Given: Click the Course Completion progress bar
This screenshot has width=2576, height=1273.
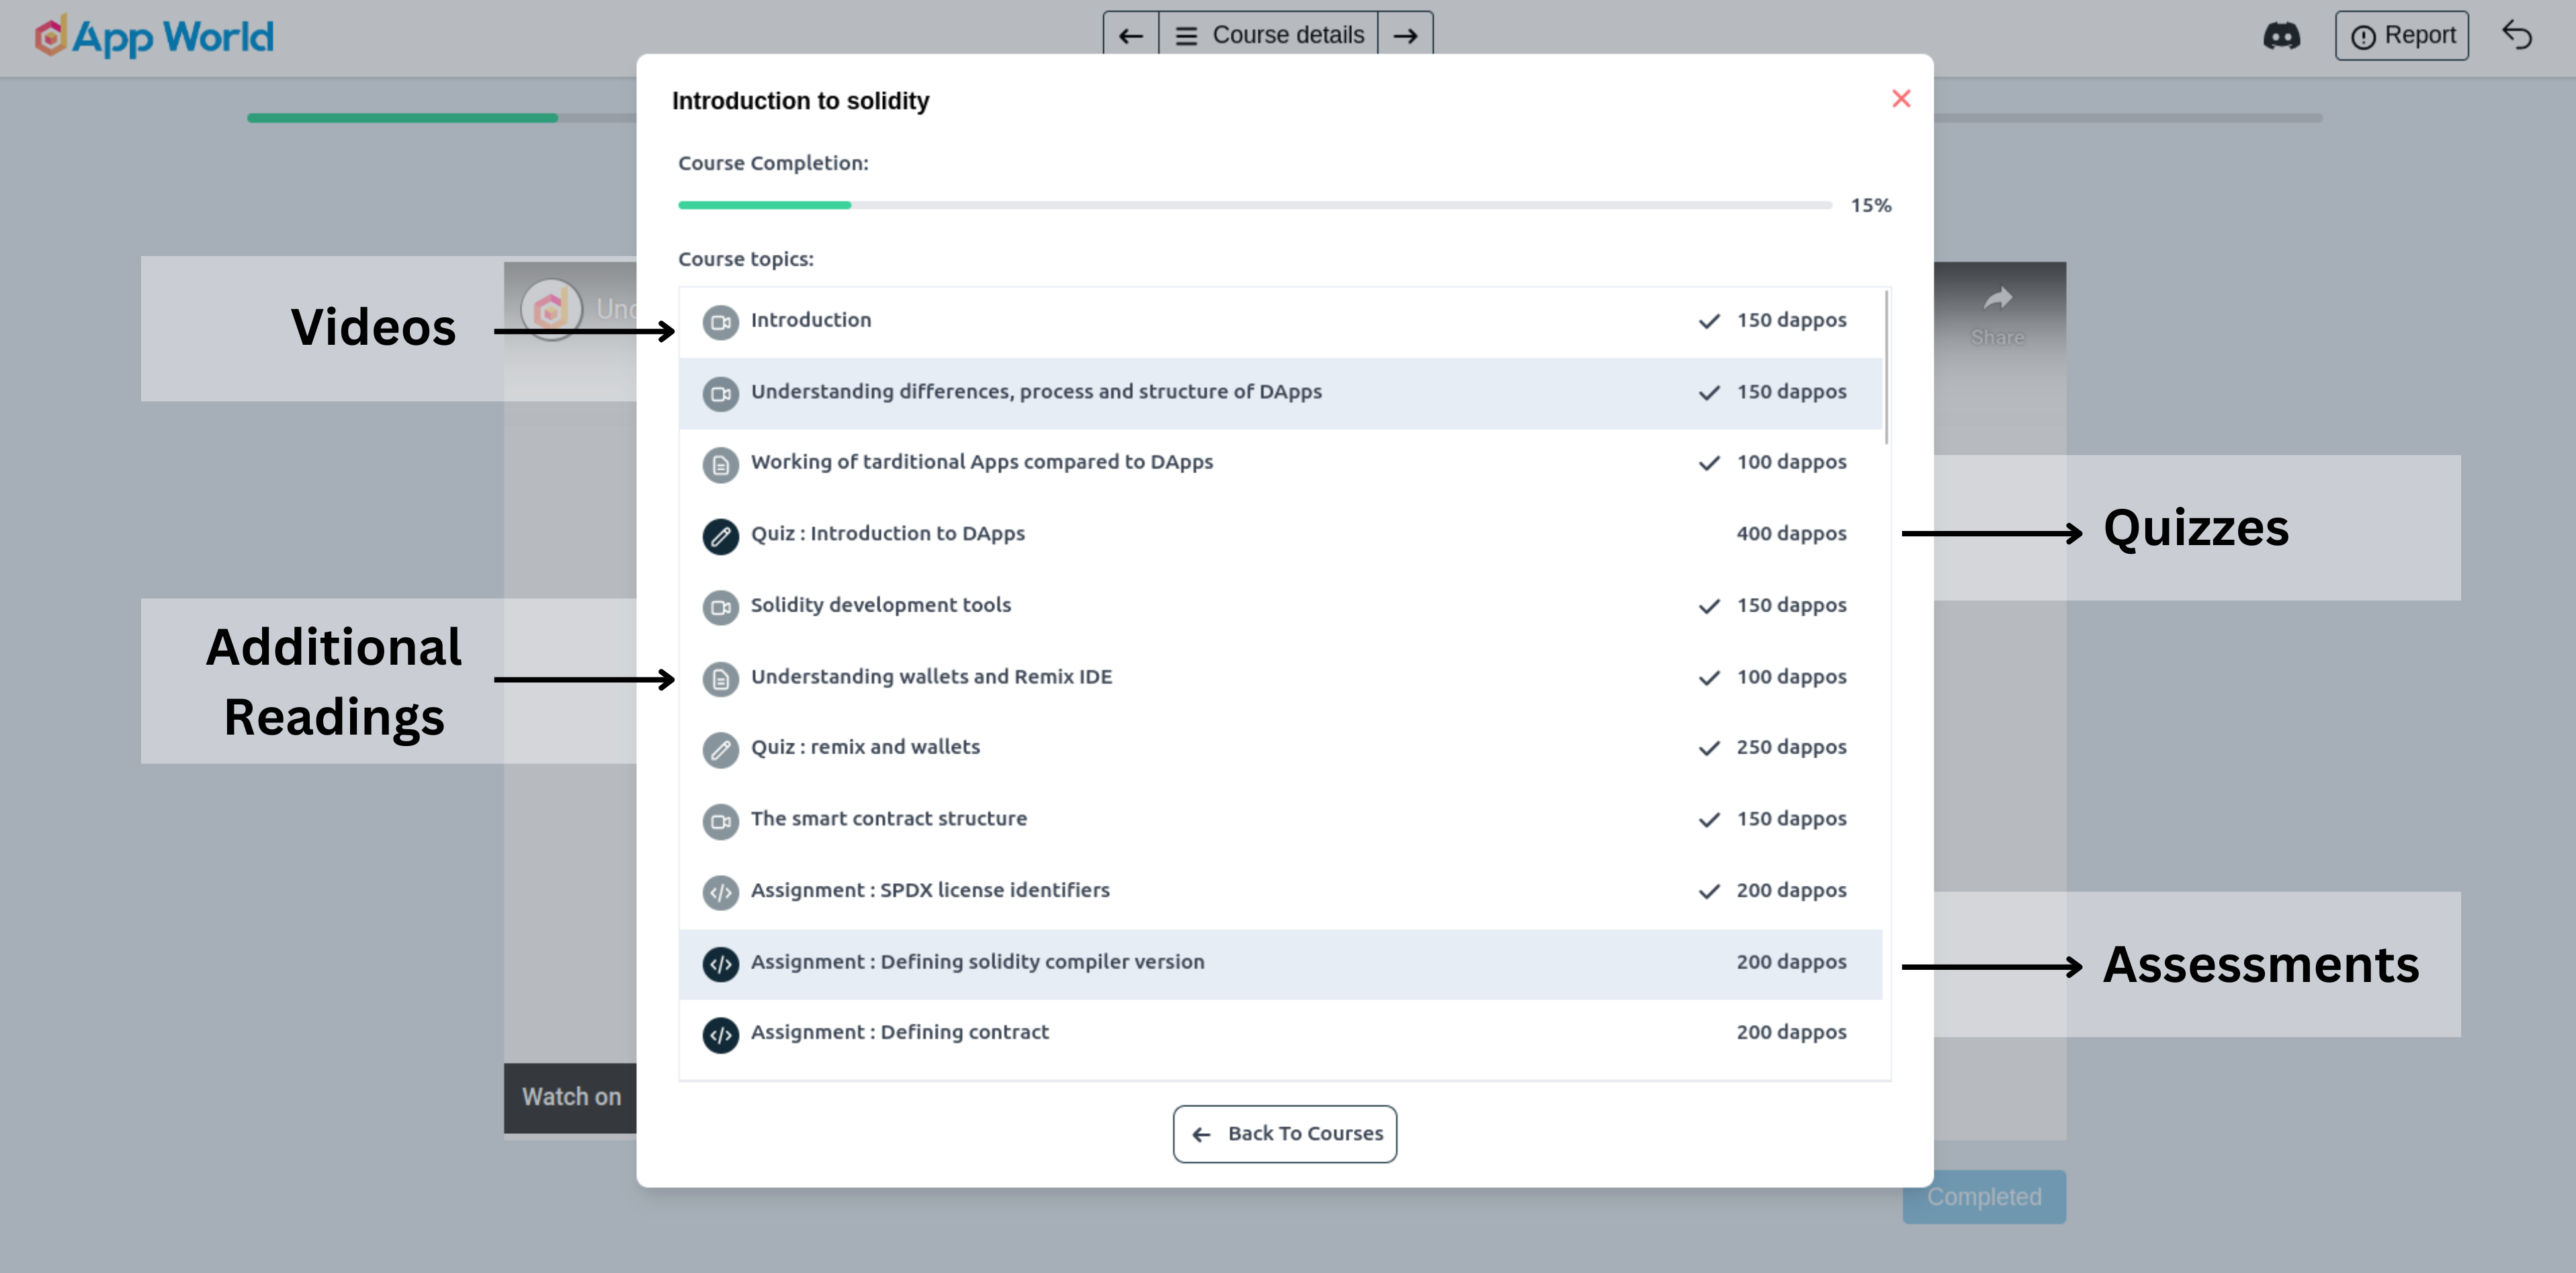Looking at the screenshot, I should tap(1255, 205).
